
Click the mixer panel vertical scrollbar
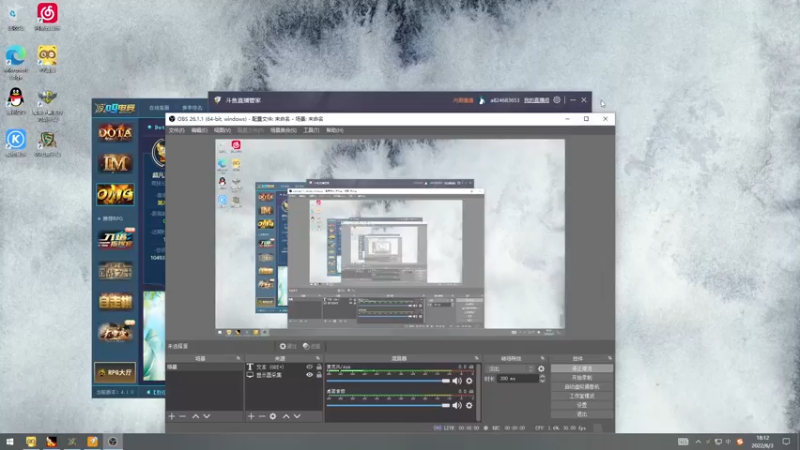pos(479,392)
